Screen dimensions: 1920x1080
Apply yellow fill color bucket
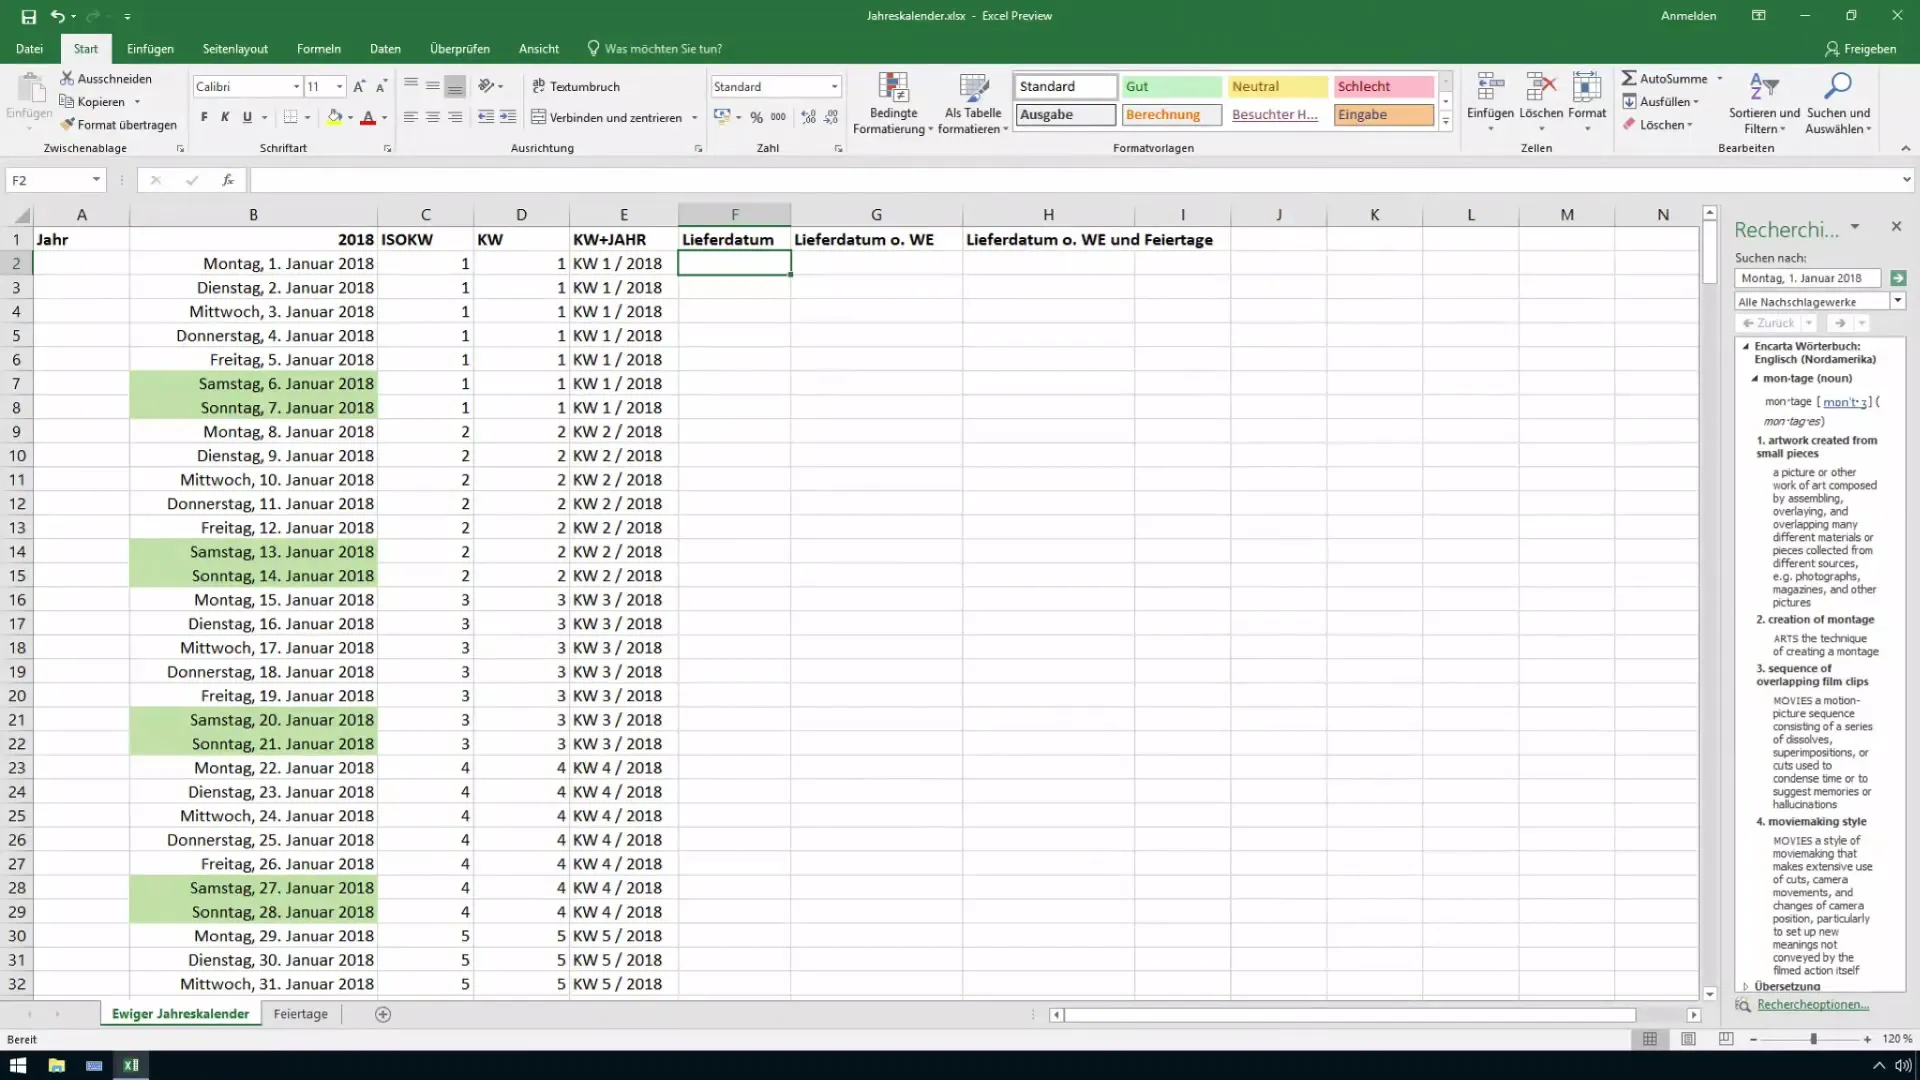pyautogui.click(x=335, y=117)
